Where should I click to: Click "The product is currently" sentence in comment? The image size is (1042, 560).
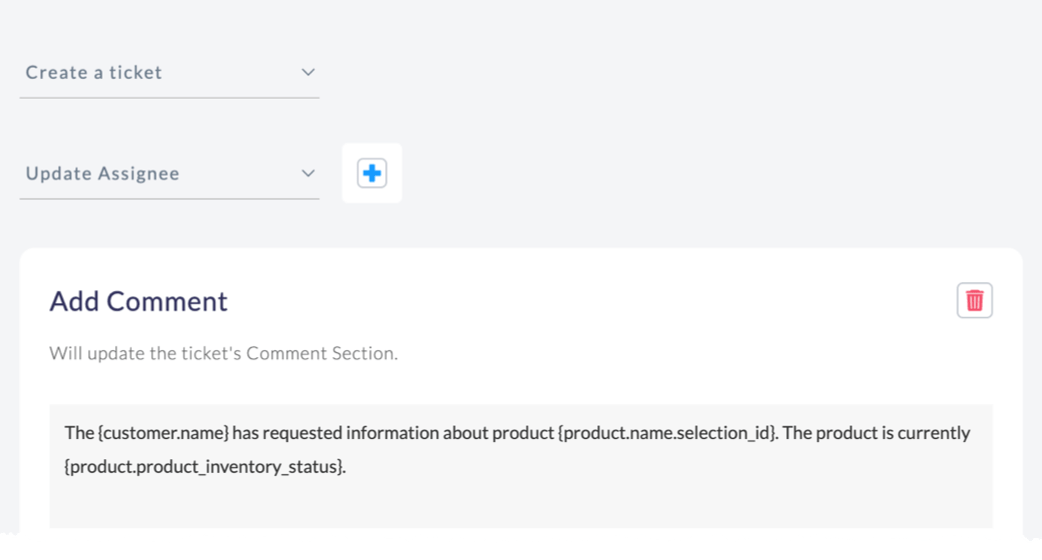click(x=877, y=433)
